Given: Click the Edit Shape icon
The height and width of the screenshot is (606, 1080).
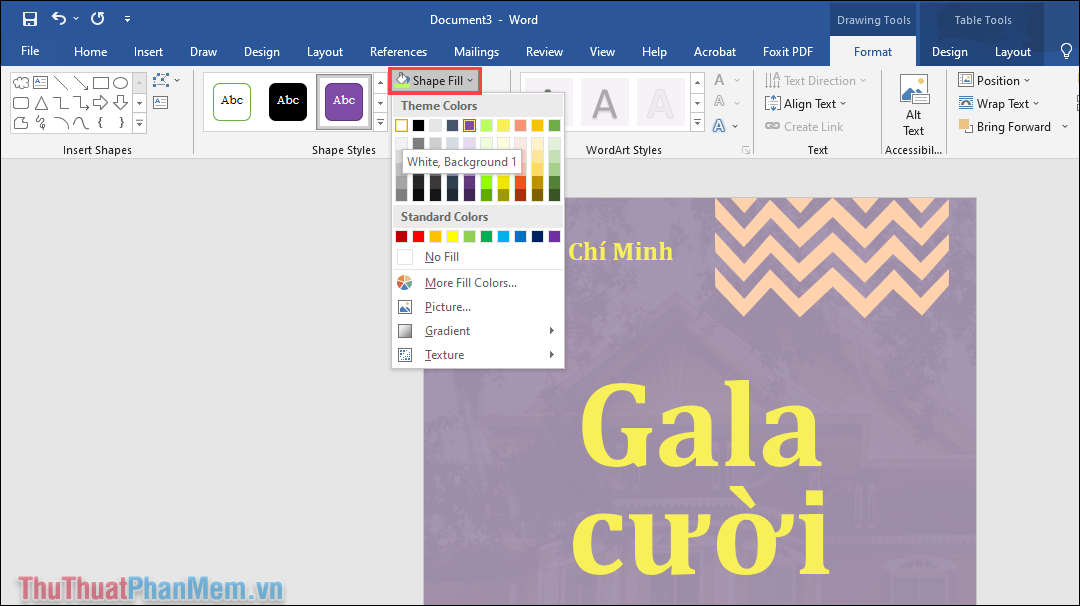Looking at the screenshot, I should tap(160, 82).
